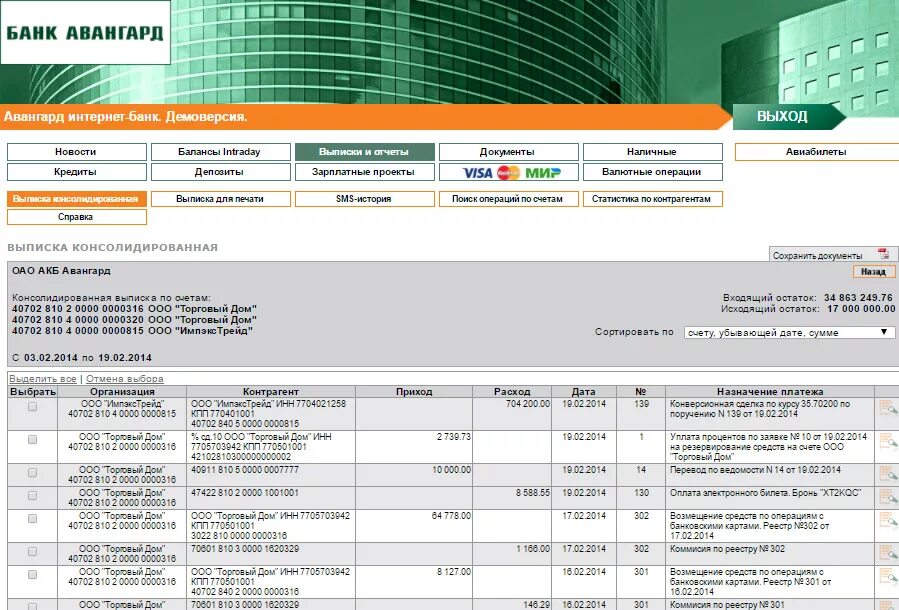Tick checkbox for 146.29 expense row
This screenshot has height=610, width=899.
33,606
